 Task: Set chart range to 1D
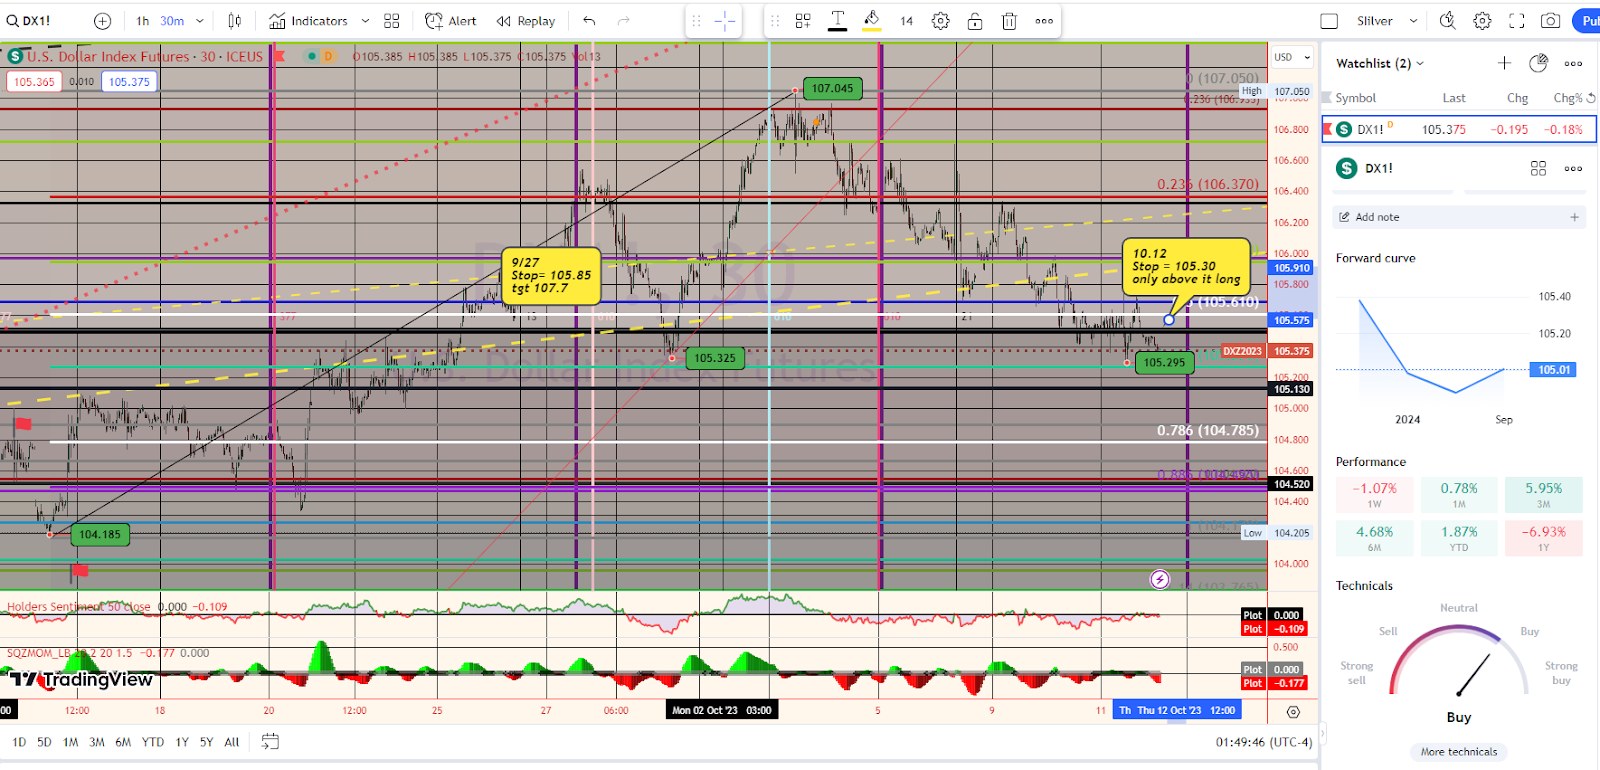coord(19,742)
